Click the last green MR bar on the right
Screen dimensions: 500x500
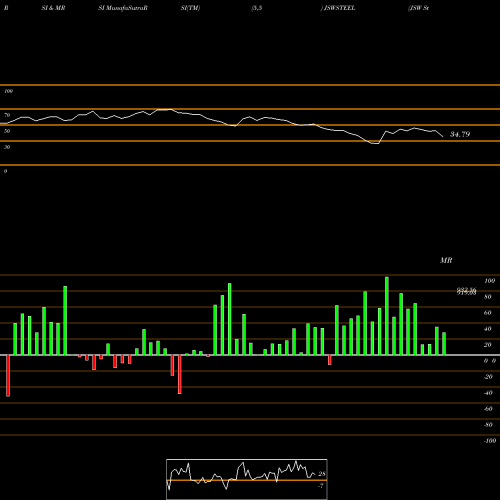click(444, 344)
